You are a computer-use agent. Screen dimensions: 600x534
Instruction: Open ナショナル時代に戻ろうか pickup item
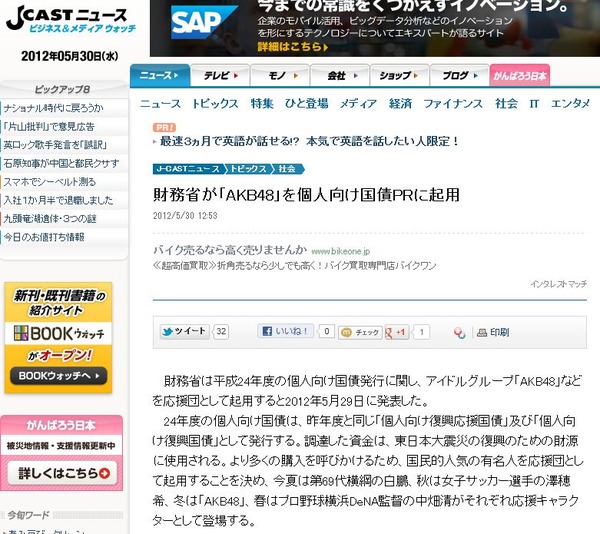coord(53,108)
